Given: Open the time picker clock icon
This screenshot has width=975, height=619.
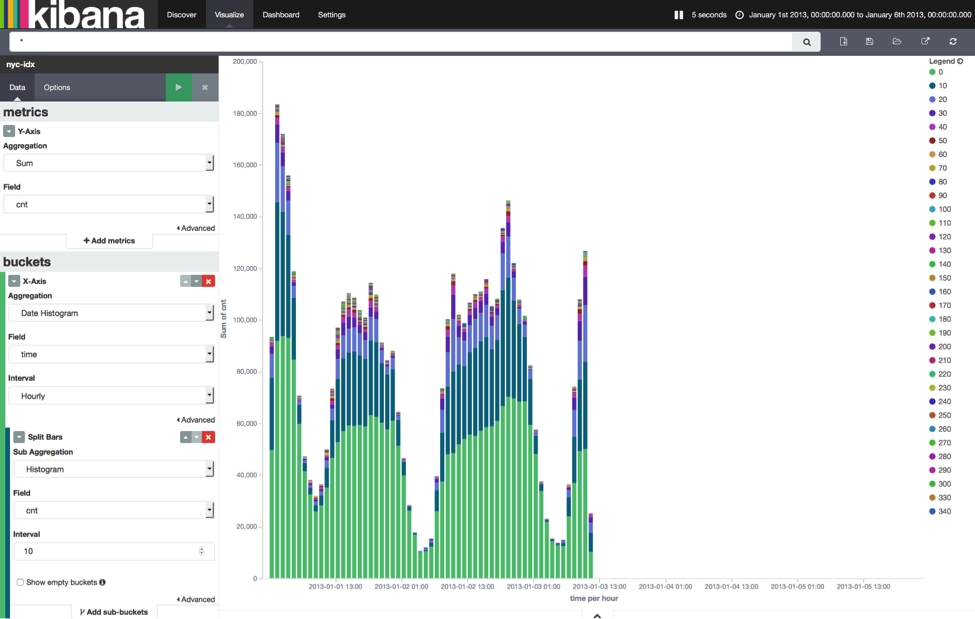Looking at the screenshot, I should pos(739,15).
